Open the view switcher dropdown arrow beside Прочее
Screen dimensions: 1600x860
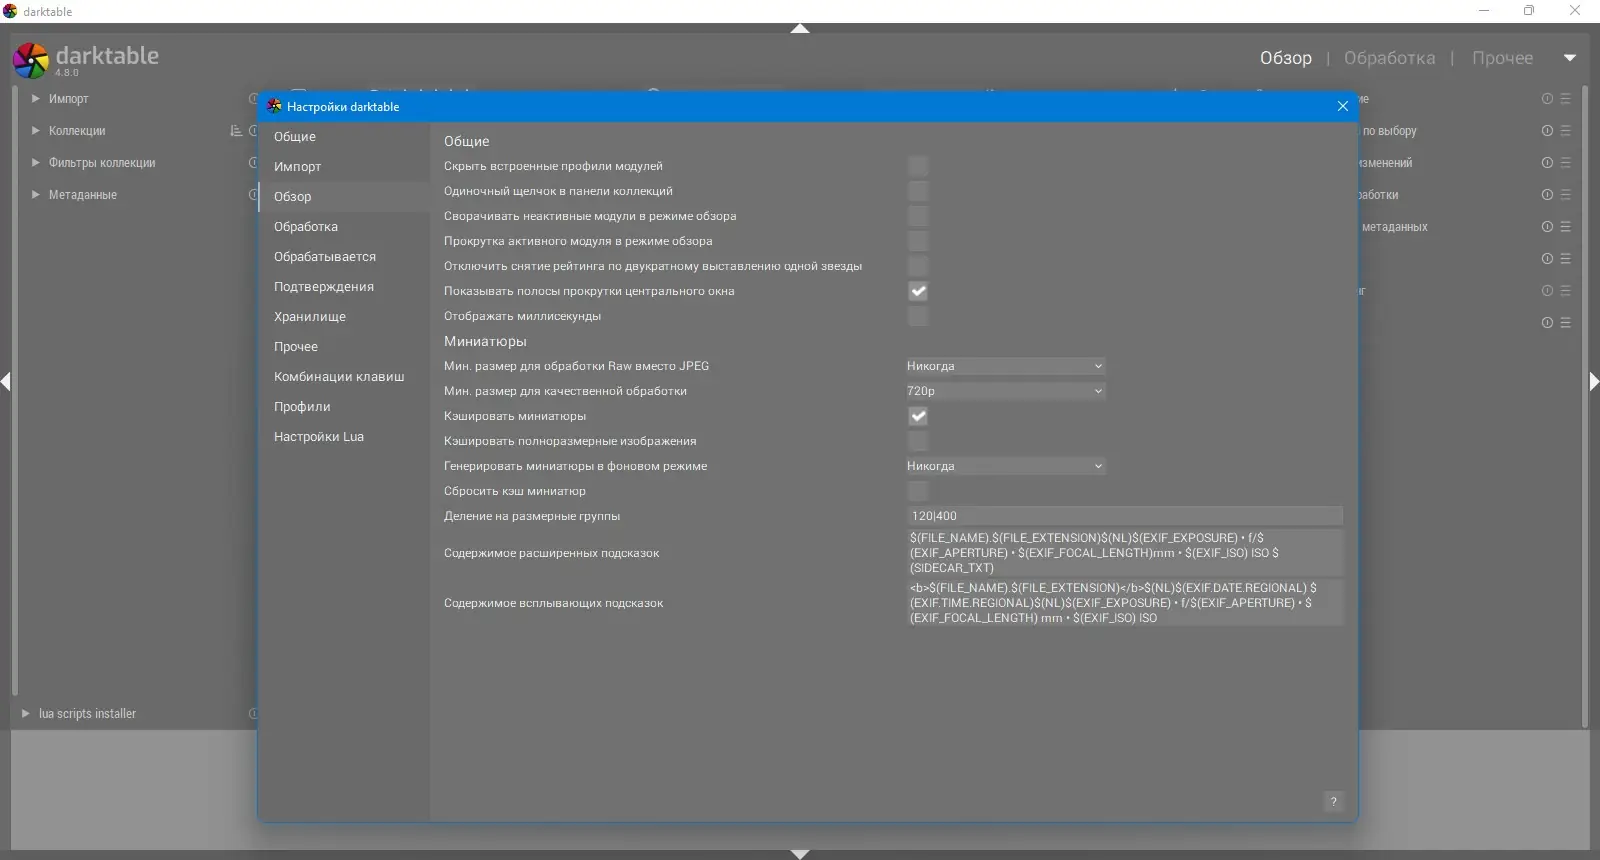tap(1570, 58)
